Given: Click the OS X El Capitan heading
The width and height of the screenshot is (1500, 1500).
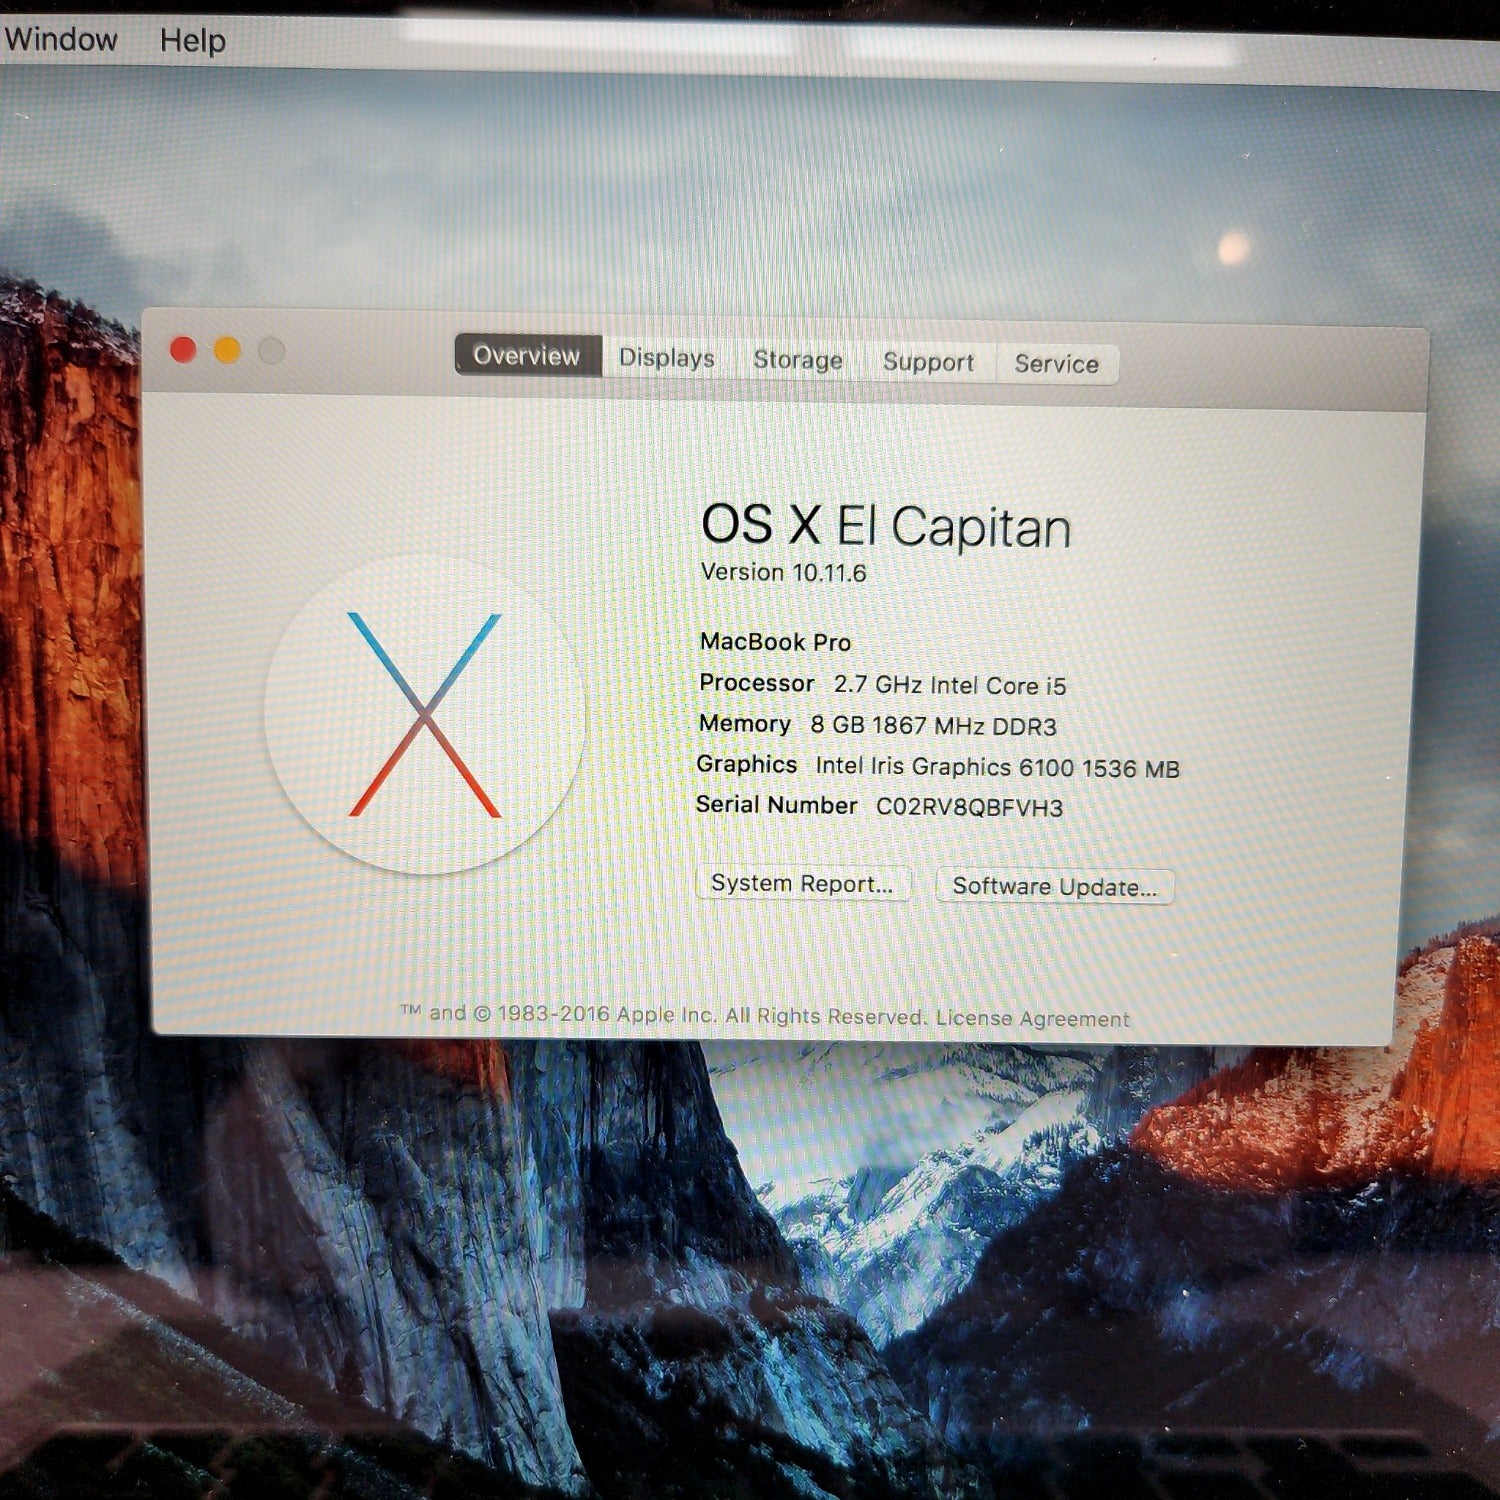Looking at the screenshot, I should tap(885, 526).
